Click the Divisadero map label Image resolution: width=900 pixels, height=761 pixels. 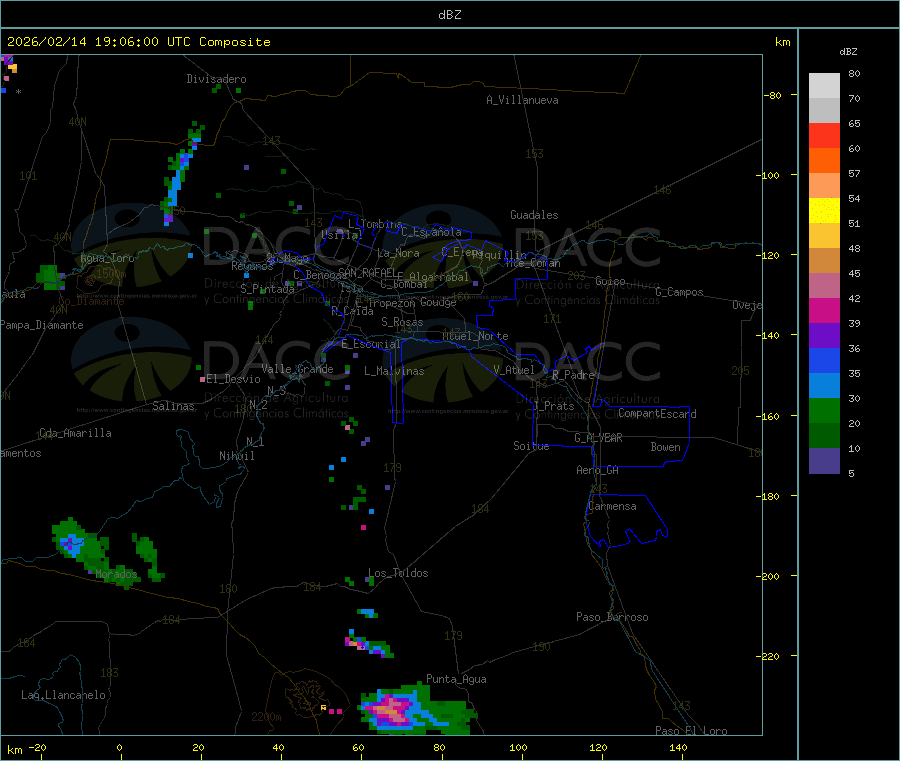[216, 79]
